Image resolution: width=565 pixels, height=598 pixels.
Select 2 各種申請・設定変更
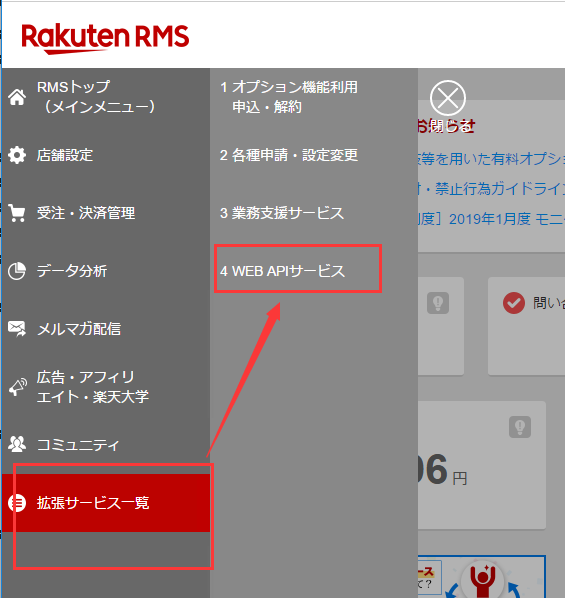(289, 155)
